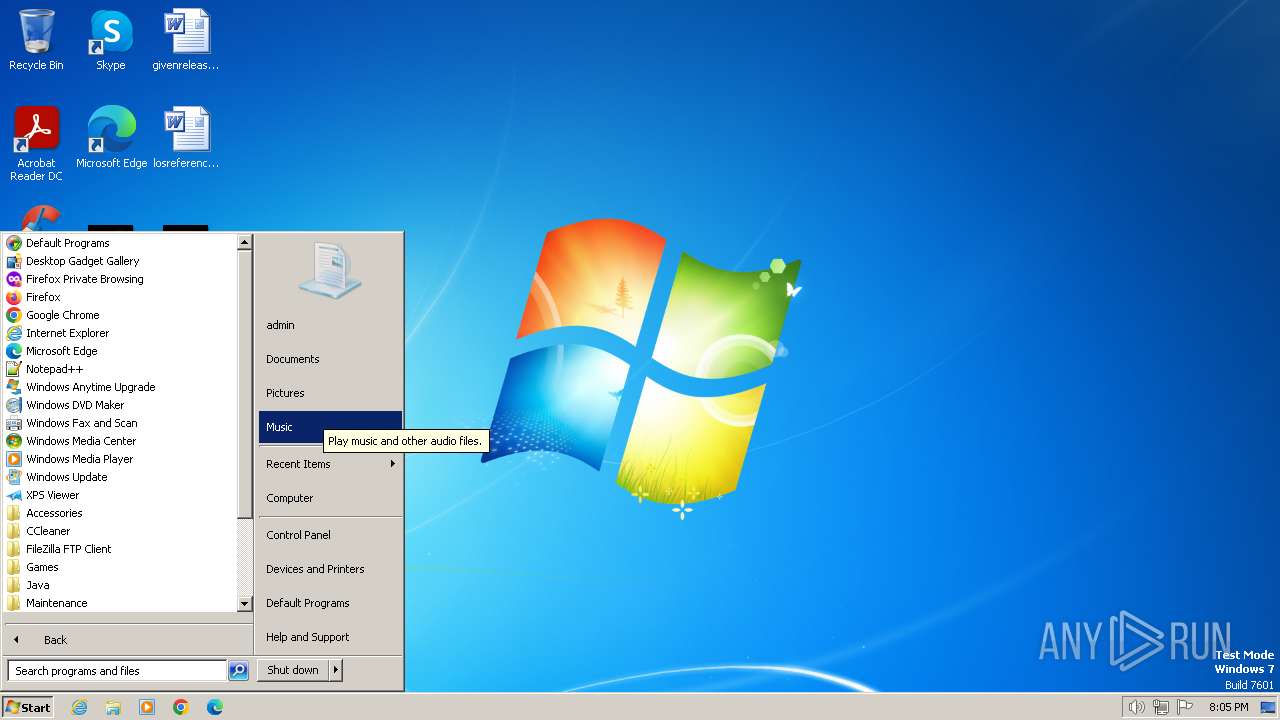Image resolution: width=1280 pixels, height=720 pixels.
Task: Open Internet Explorer on the taskbar
Action: (80, 707)
